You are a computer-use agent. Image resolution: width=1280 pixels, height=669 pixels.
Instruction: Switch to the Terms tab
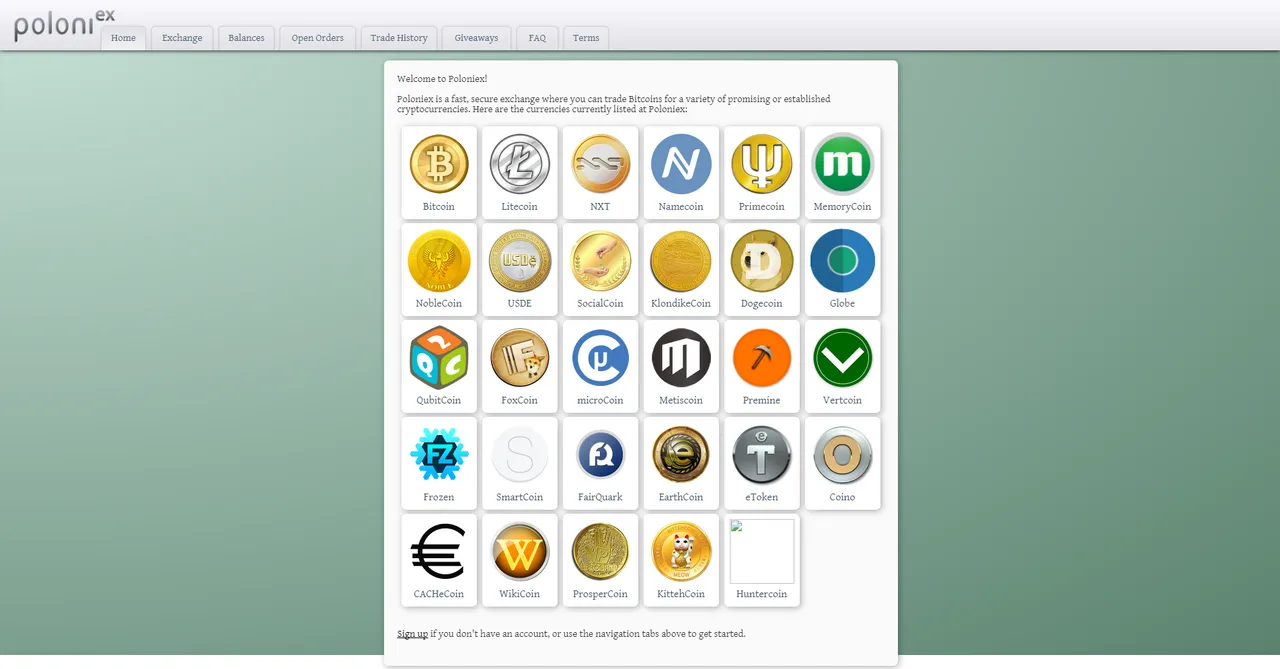586,38
